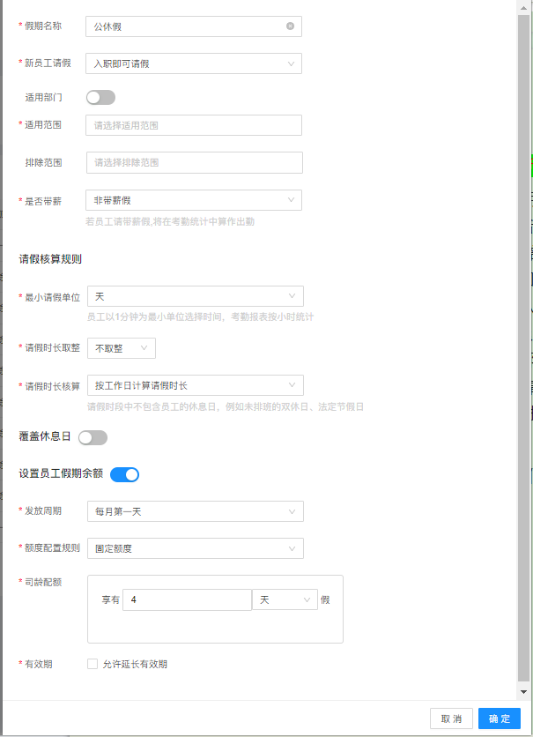Image resolution: width=534 pixels, height=737 pixels.
Task: Clear the 假期名称 field with the clear icon
Action: (290, 26)
